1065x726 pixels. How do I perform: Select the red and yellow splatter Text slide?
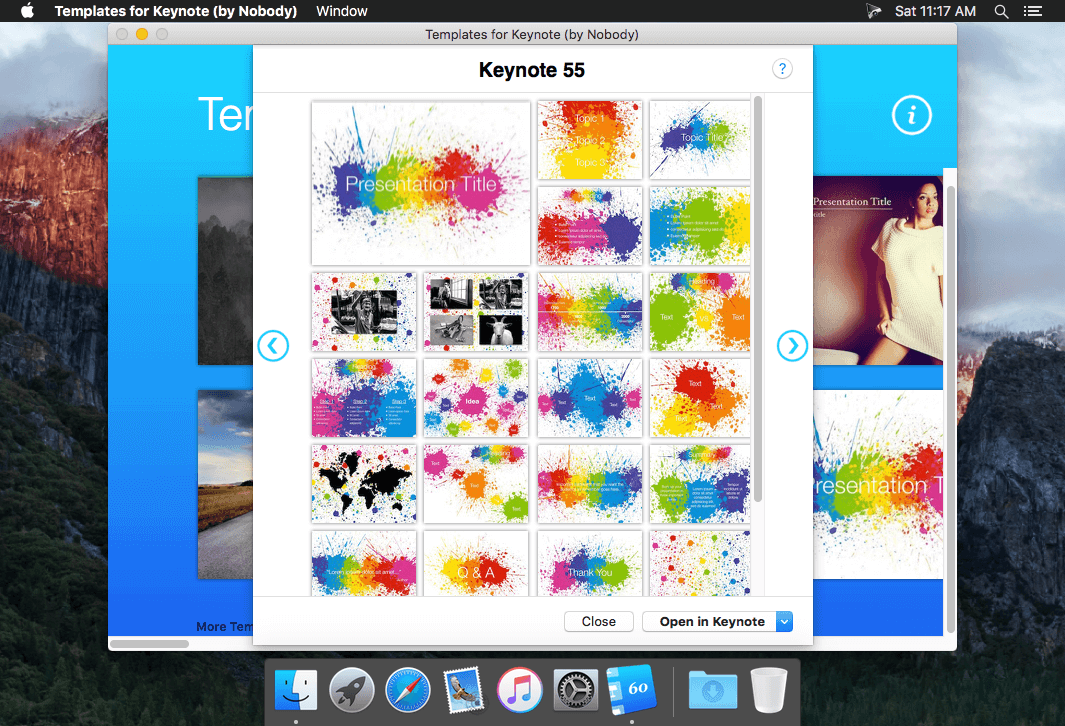(x=700, y=398)
